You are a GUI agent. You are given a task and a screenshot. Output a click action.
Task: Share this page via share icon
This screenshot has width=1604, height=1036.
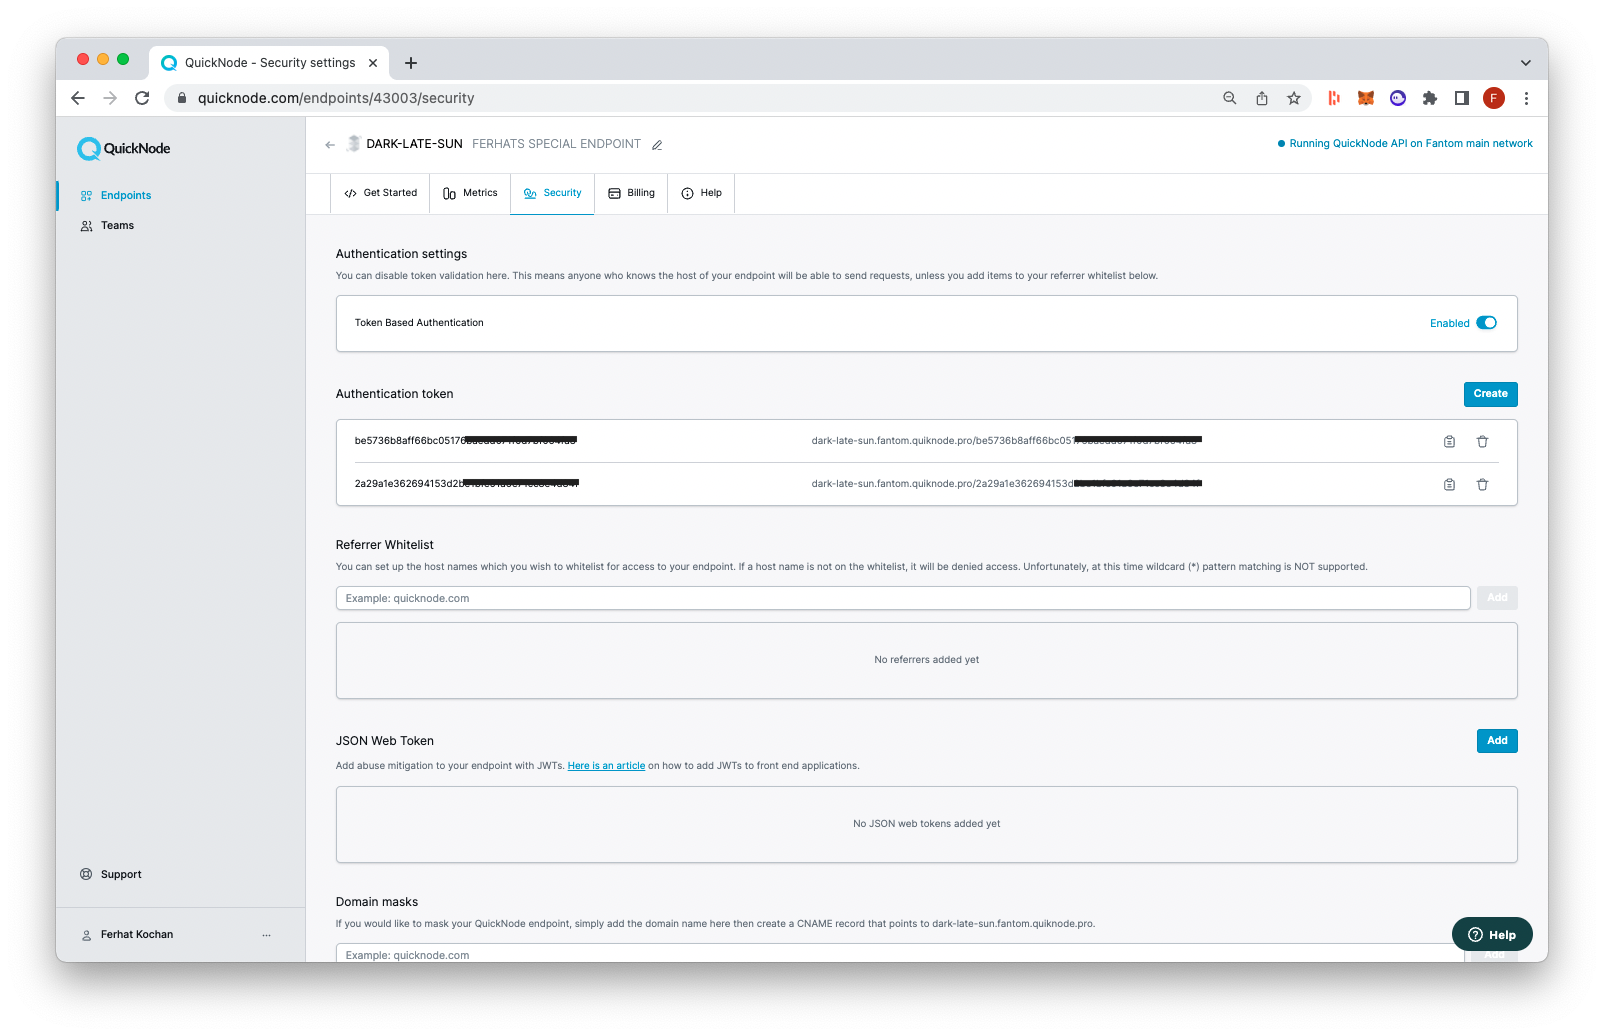1262,98
